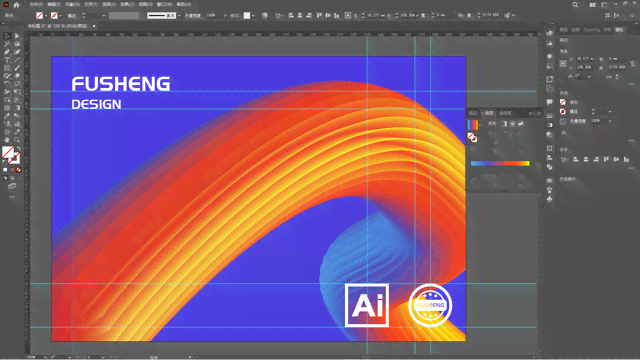Click the globe recolor artwork icon in control bar
Screen dimensions: 640x360
coord(264,16)
